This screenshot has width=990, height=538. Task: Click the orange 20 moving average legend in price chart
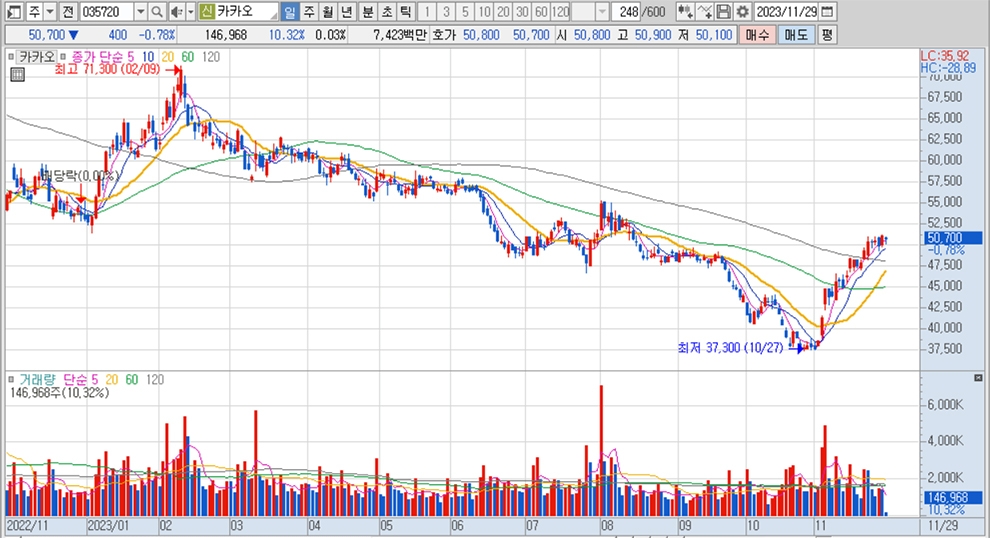(167, 57)
